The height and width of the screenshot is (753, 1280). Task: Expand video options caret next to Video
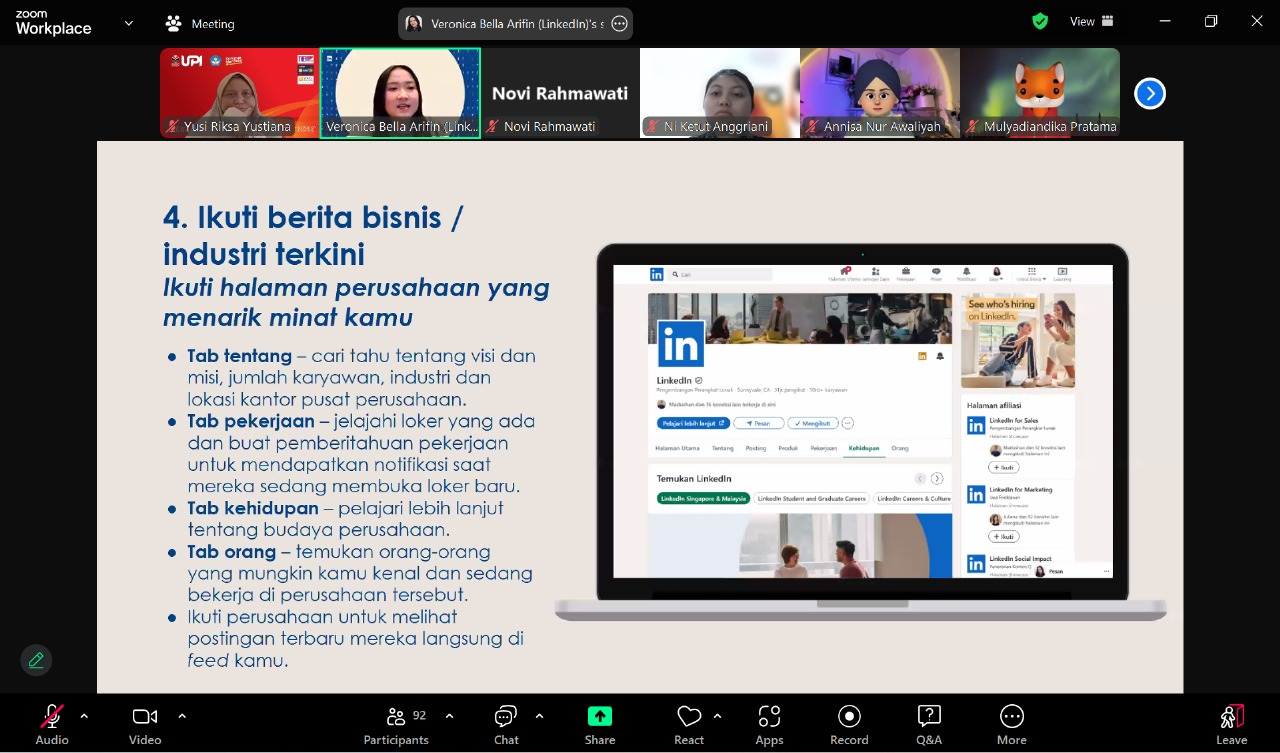coord(182,716)
